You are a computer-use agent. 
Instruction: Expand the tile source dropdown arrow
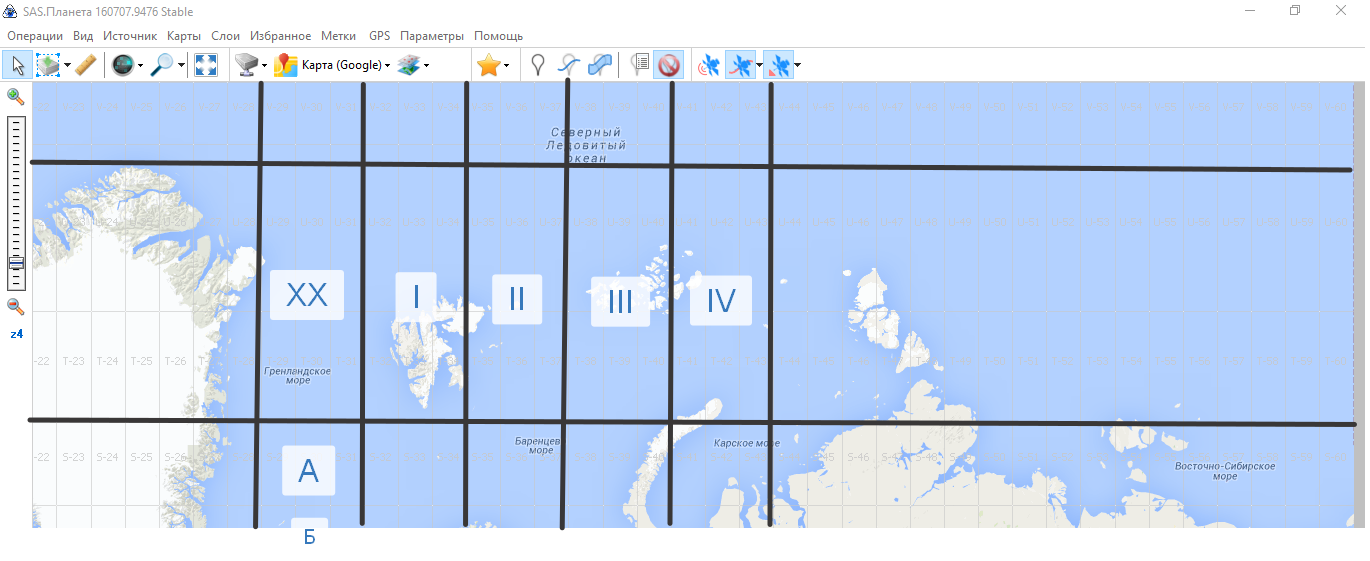[264, 66]
